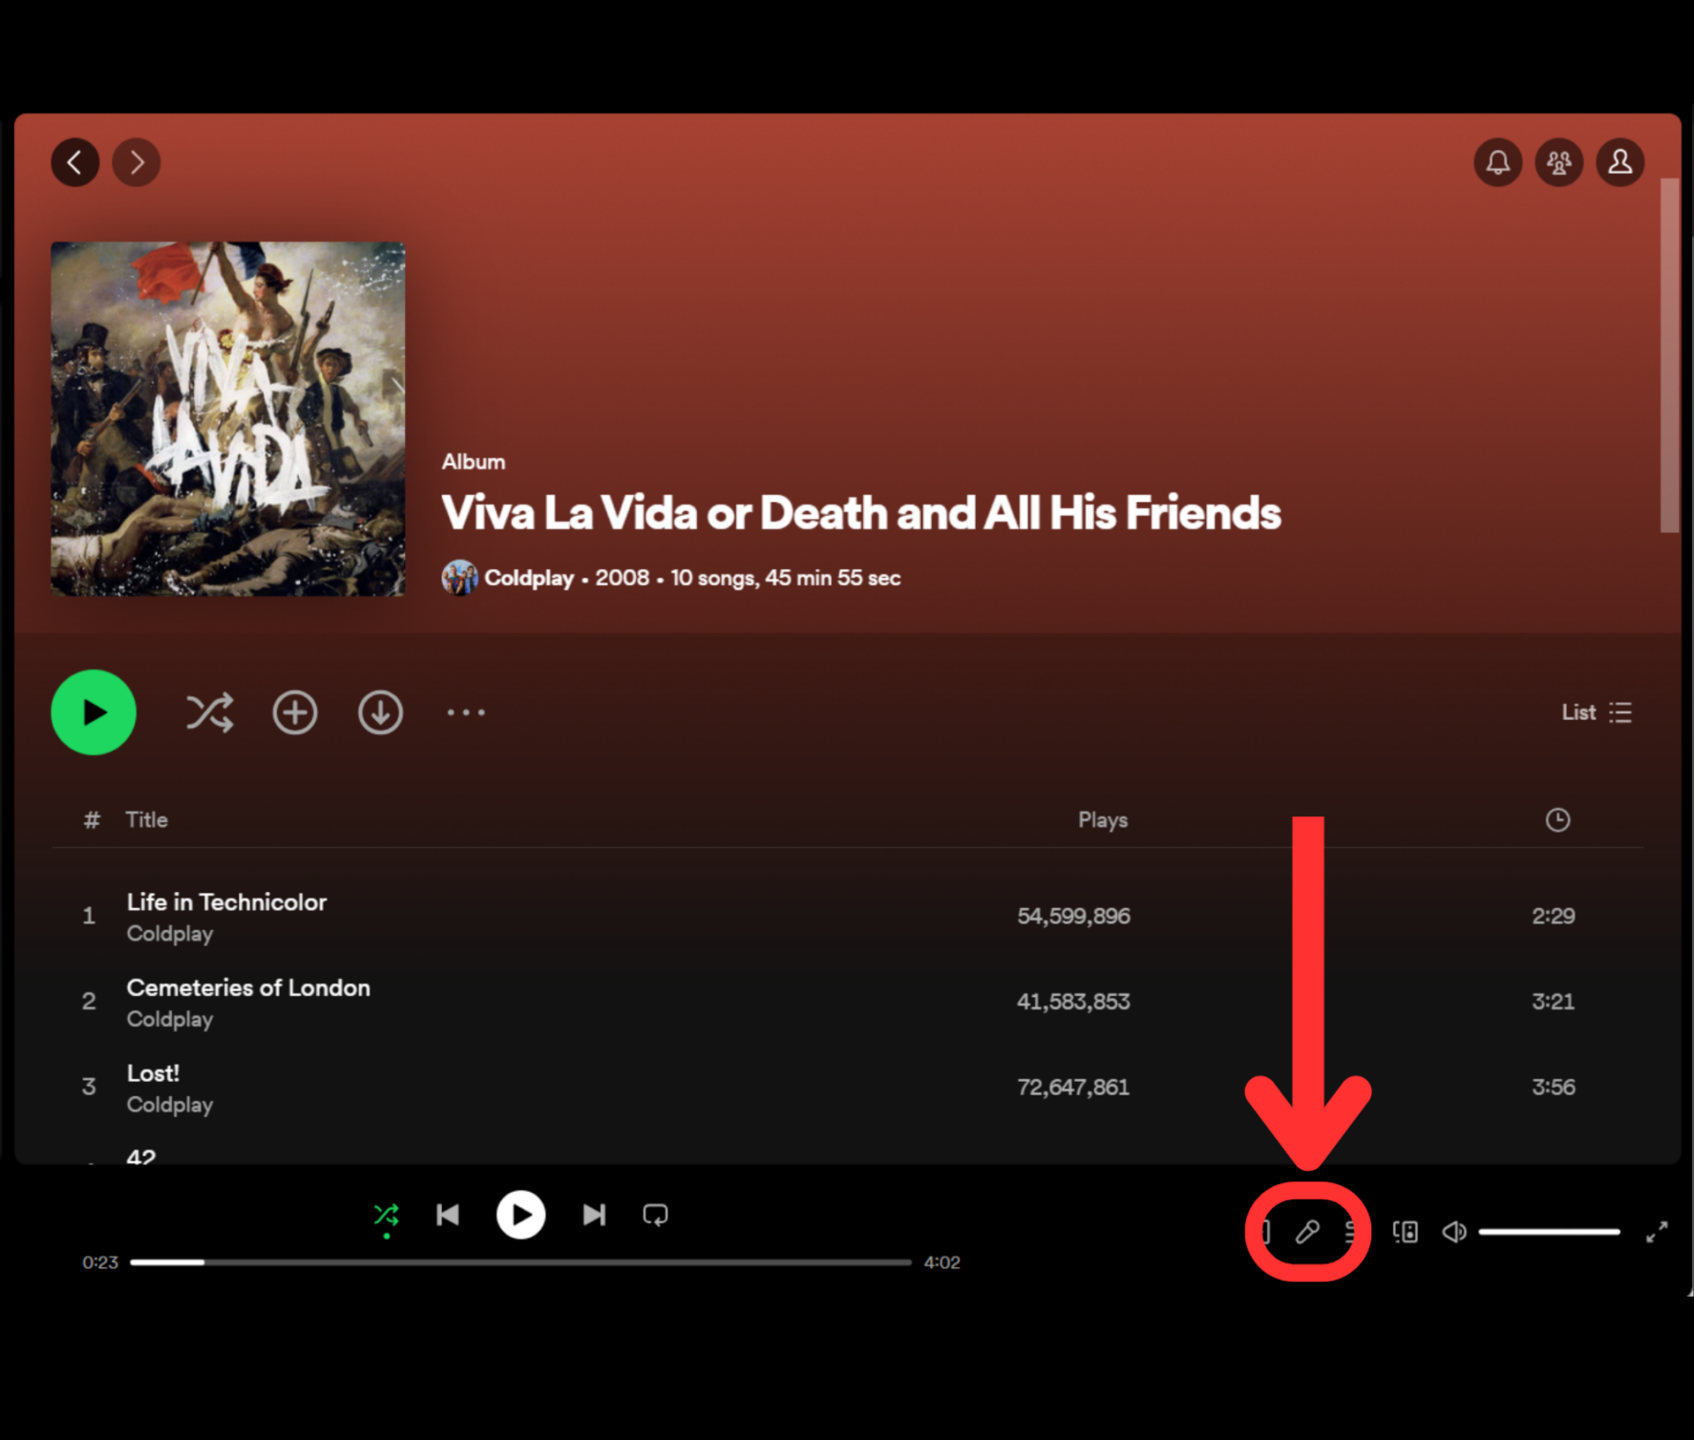This screenshot has width=1694, height=1440.
Task: Sort tracks by duration via clock header
Action: (x=1557, y=819)
